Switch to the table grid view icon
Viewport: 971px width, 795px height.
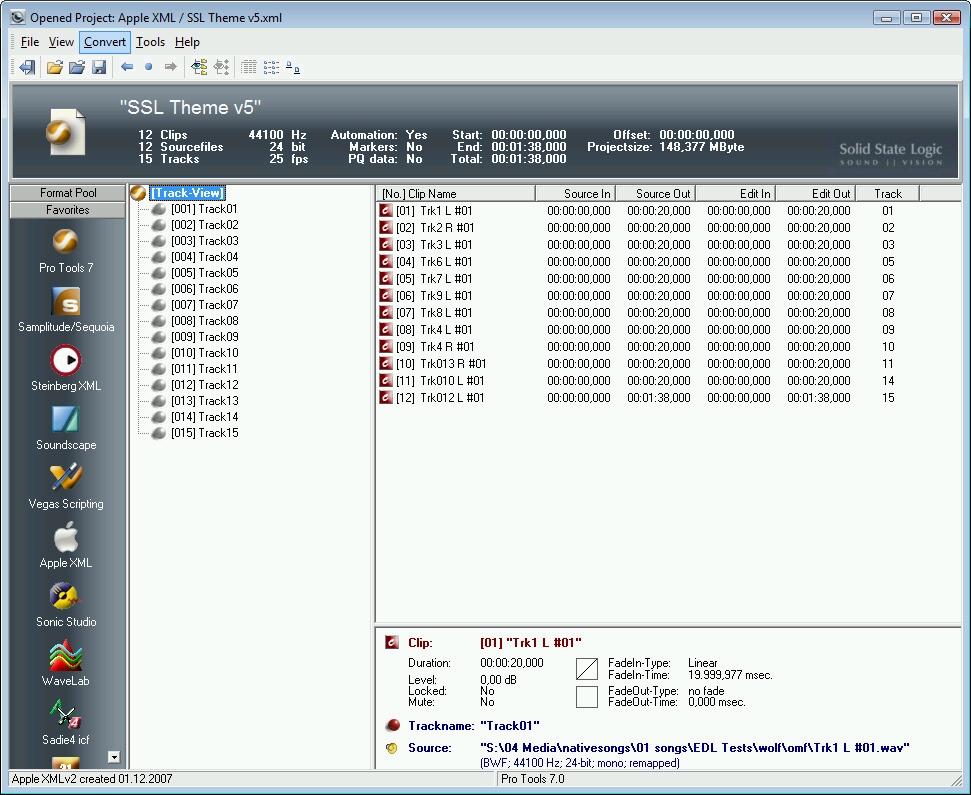point(249,67)
